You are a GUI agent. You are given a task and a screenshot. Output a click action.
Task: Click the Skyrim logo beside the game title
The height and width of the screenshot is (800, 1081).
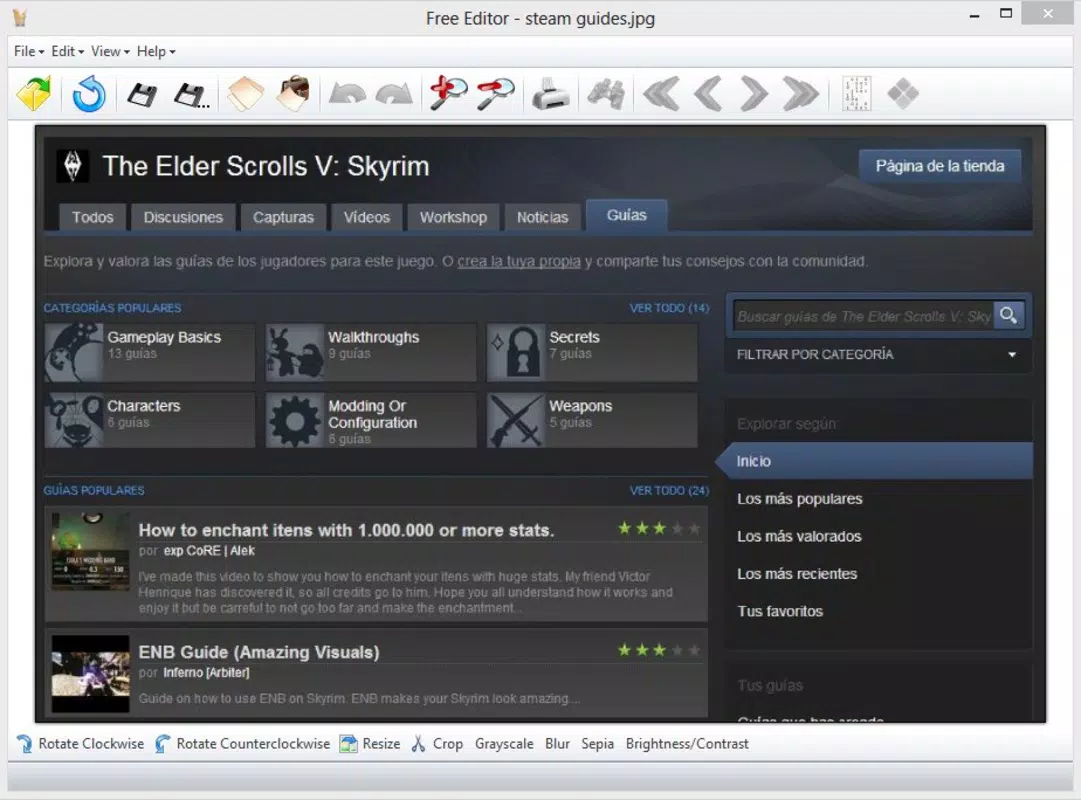(x=72, y=166)
